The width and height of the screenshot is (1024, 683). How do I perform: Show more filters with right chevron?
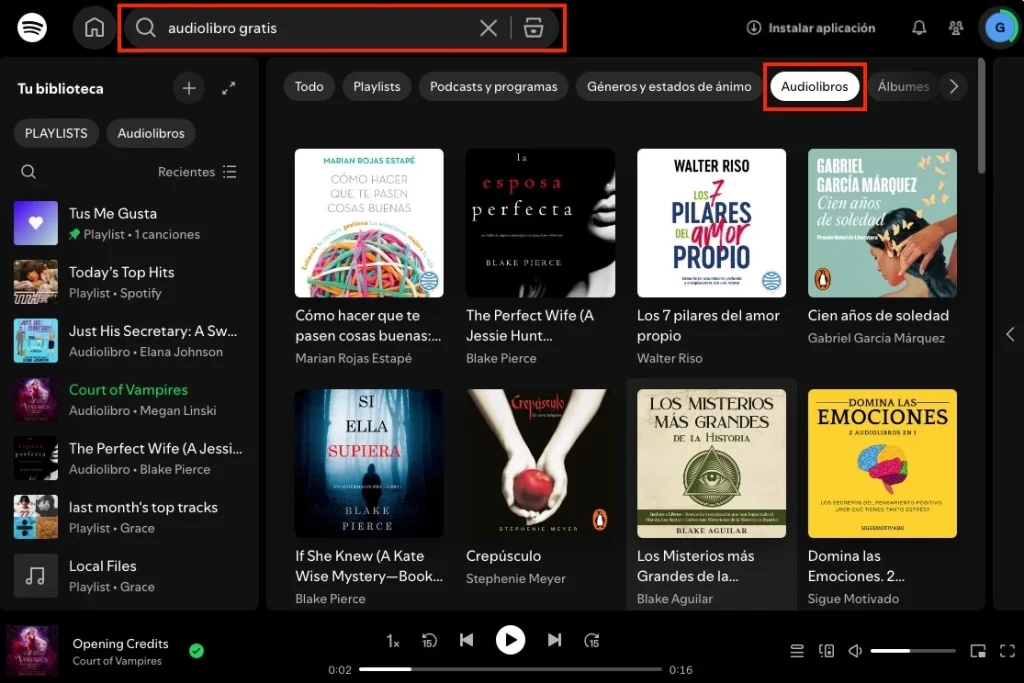coord(953,86)
